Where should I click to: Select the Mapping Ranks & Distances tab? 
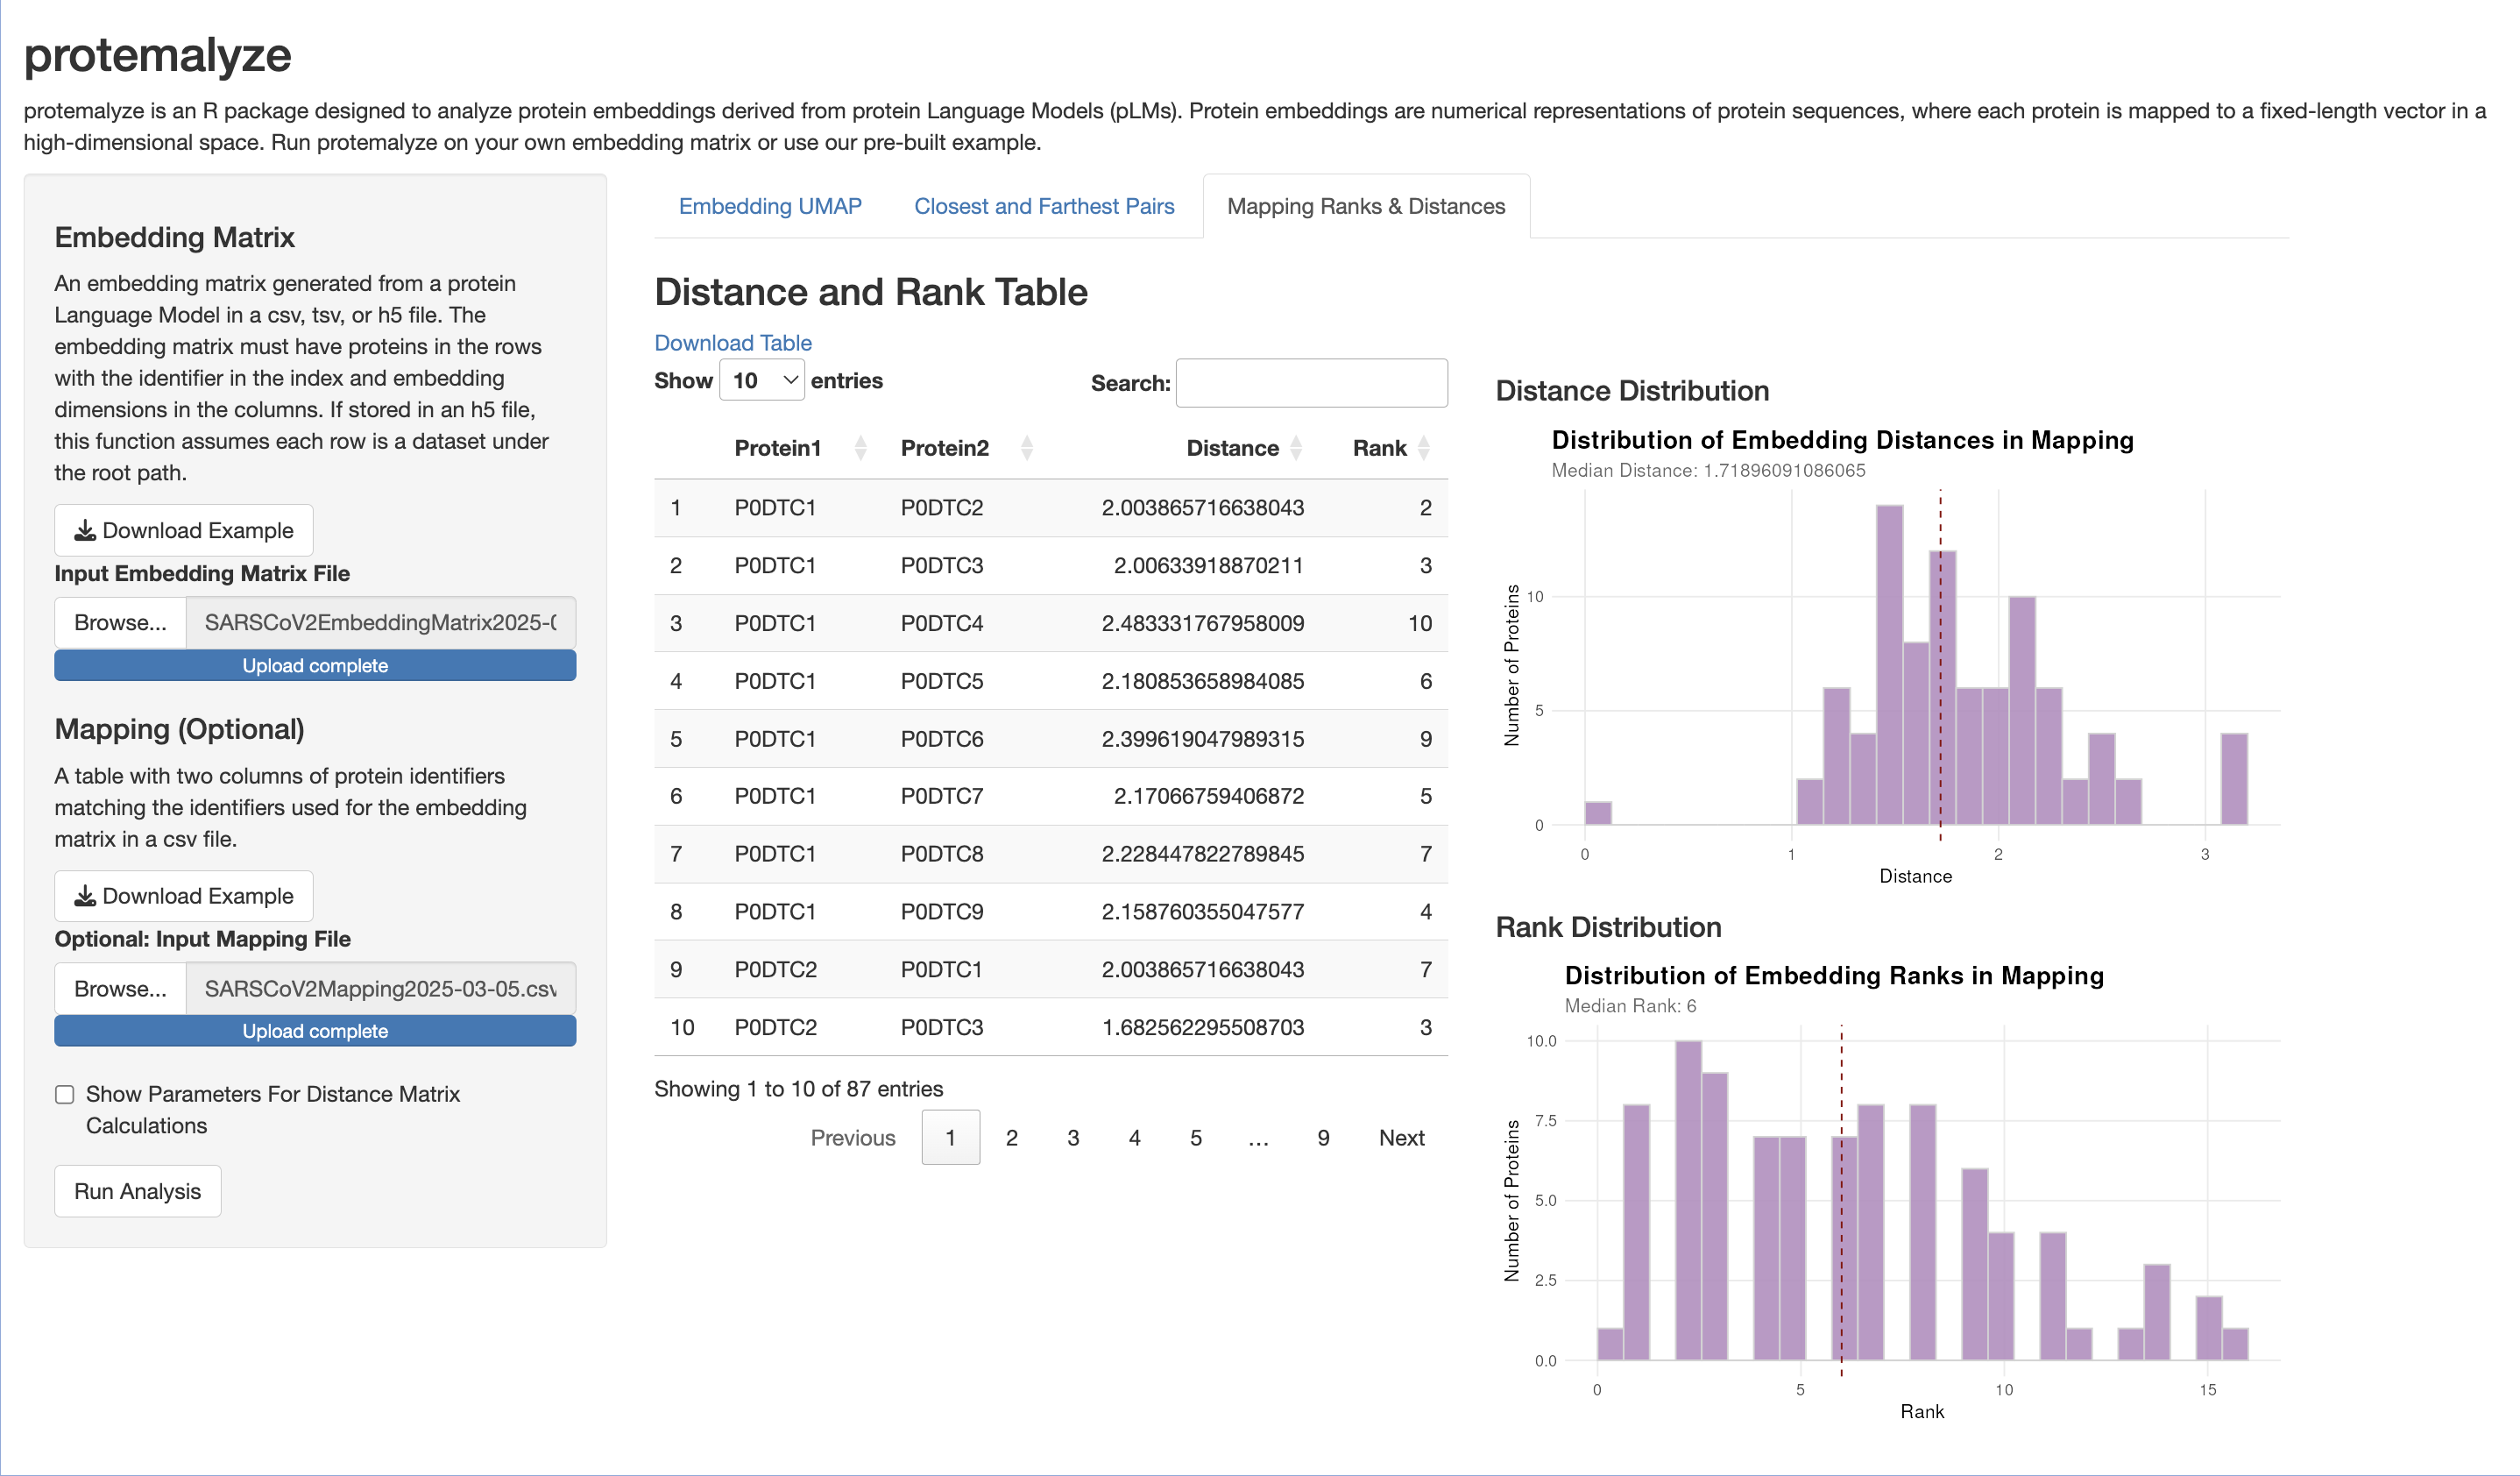point(1365,206)
